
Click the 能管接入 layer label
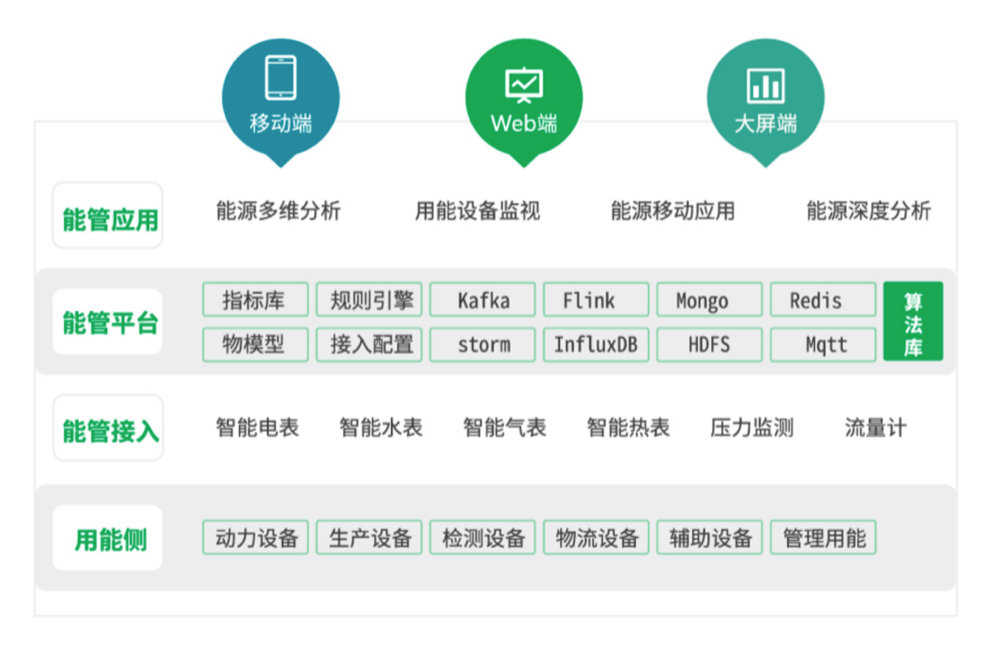(109, 429)
